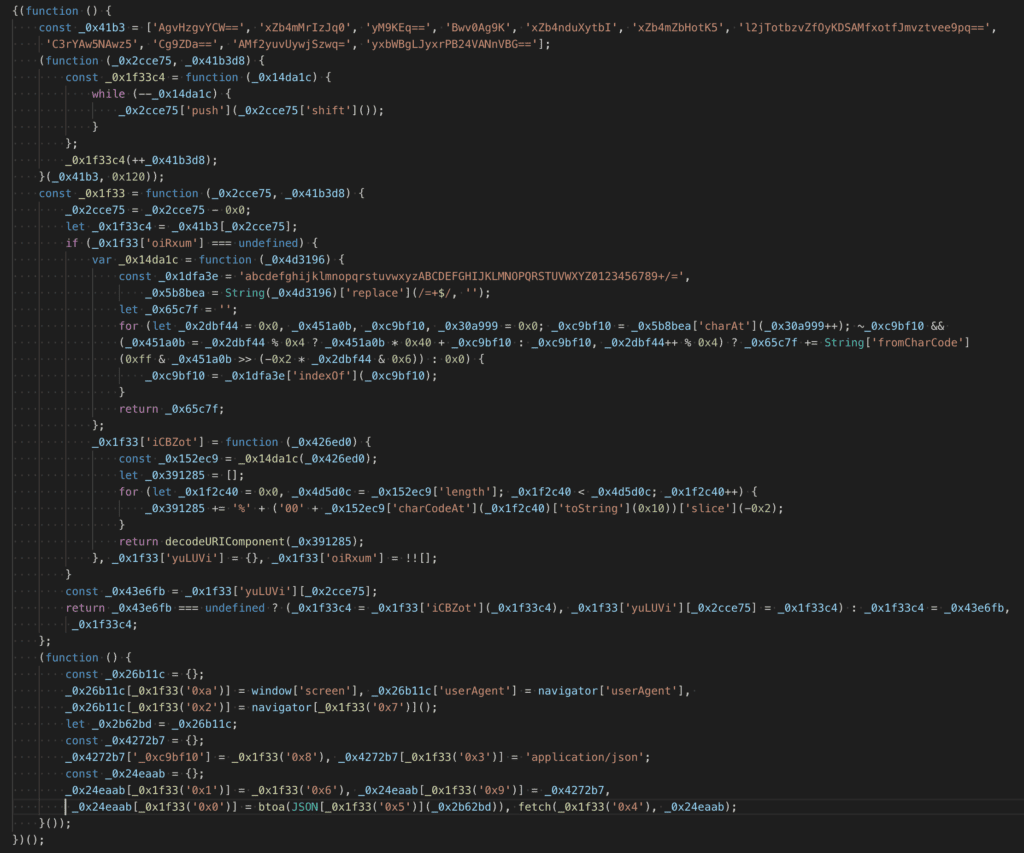The image size is (1024, 853).
Task: Click the '0x2' argument of _0x1f33
Action: click(208, 707)
